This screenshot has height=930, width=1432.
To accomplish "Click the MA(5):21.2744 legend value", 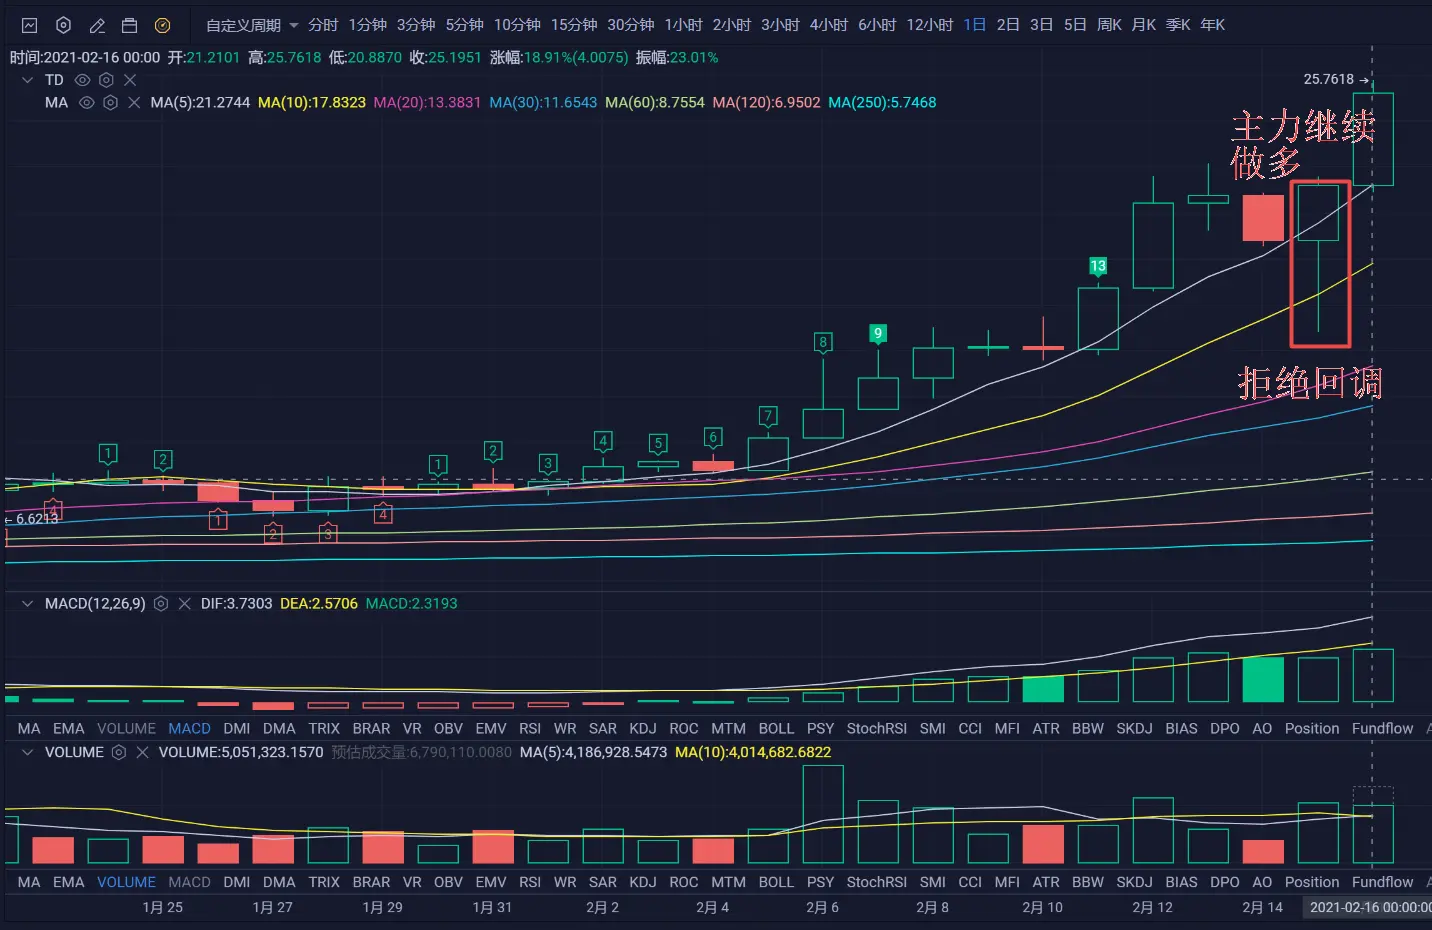I will tap(200, 102).
